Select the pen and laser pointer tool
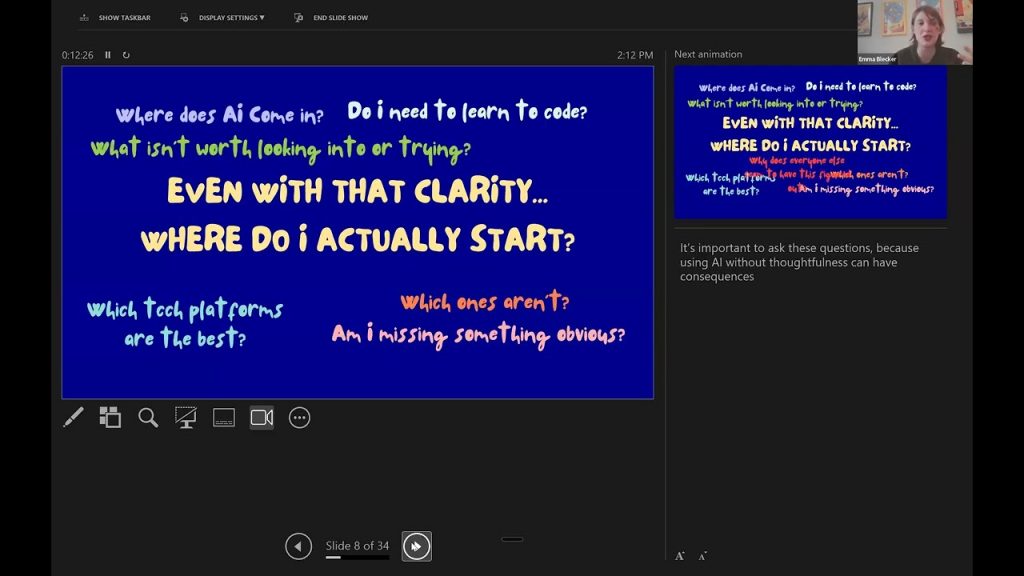This screenshot has width=1024, height=576. [73, 418]
